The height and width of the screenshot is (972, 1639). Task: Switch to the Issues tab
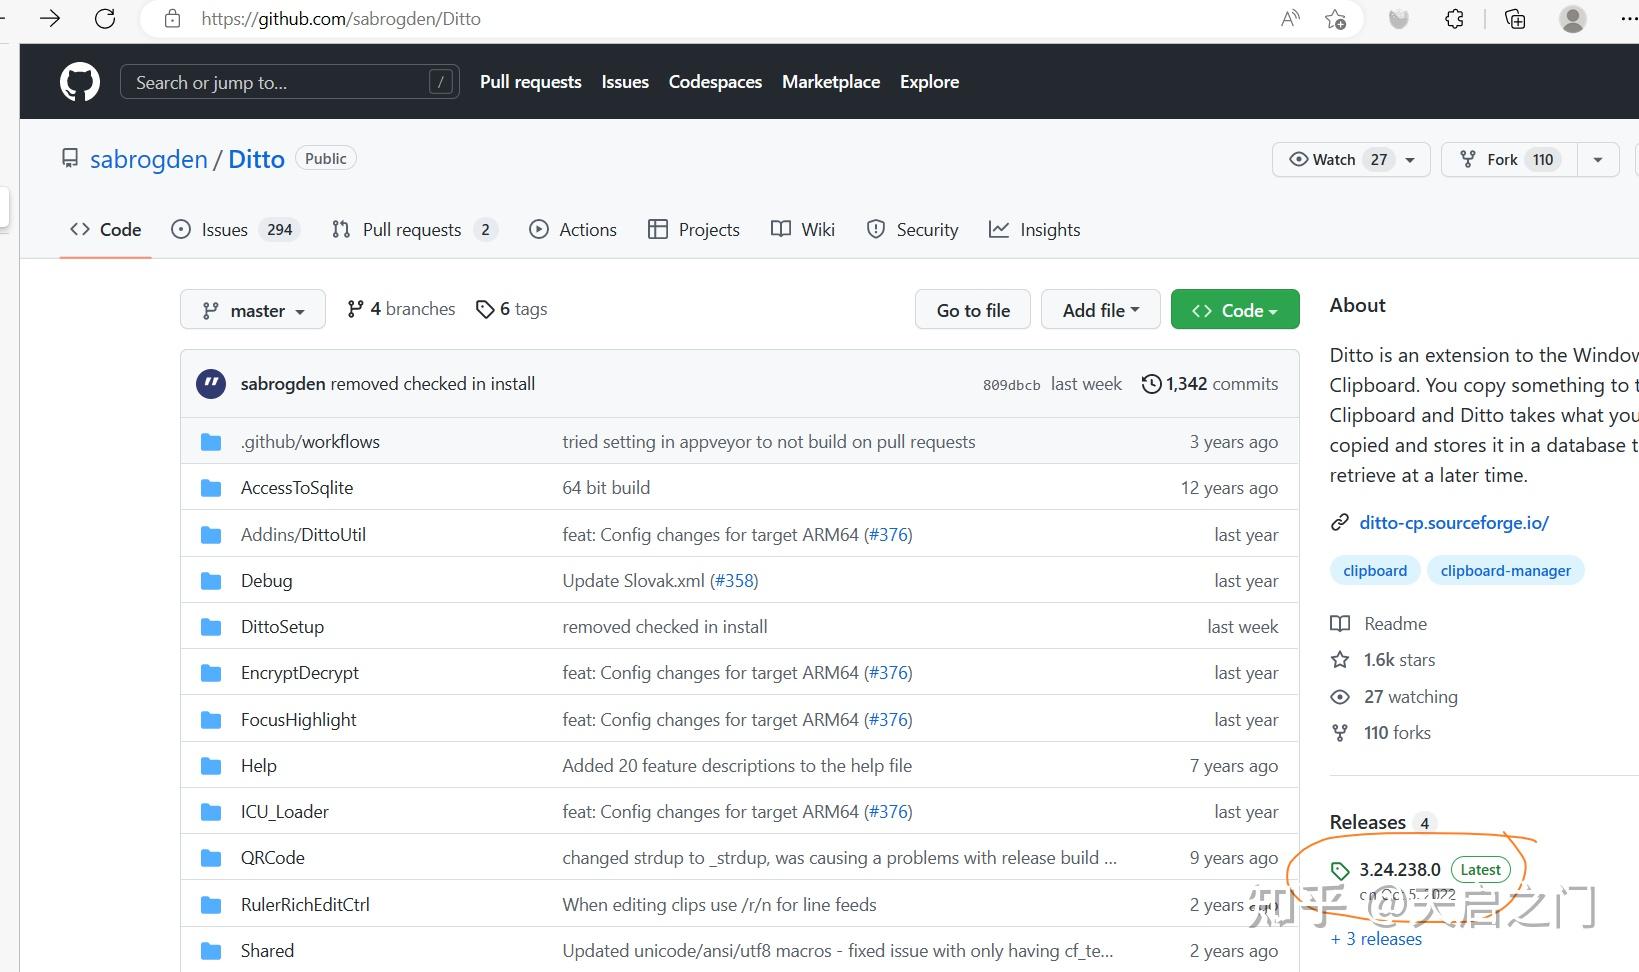click(236, 230)
